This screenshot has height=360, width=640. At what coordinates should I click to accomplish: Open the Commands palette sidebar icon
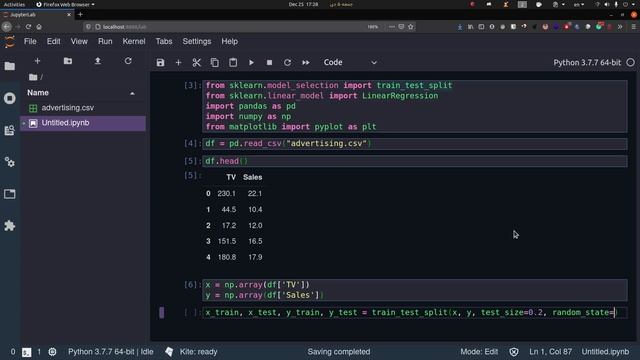pos(10,130)
